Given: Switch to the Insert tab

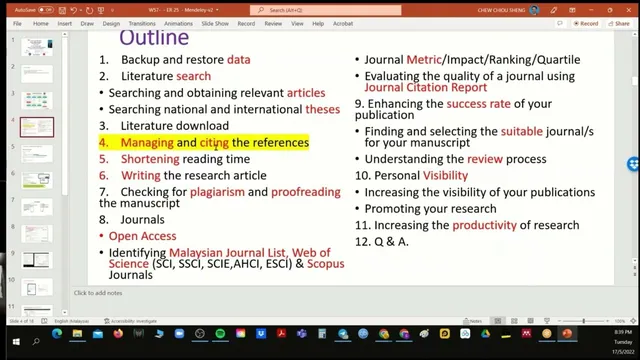Looking at the screenshot, I should pyautogui.click(x=64, y=24).
